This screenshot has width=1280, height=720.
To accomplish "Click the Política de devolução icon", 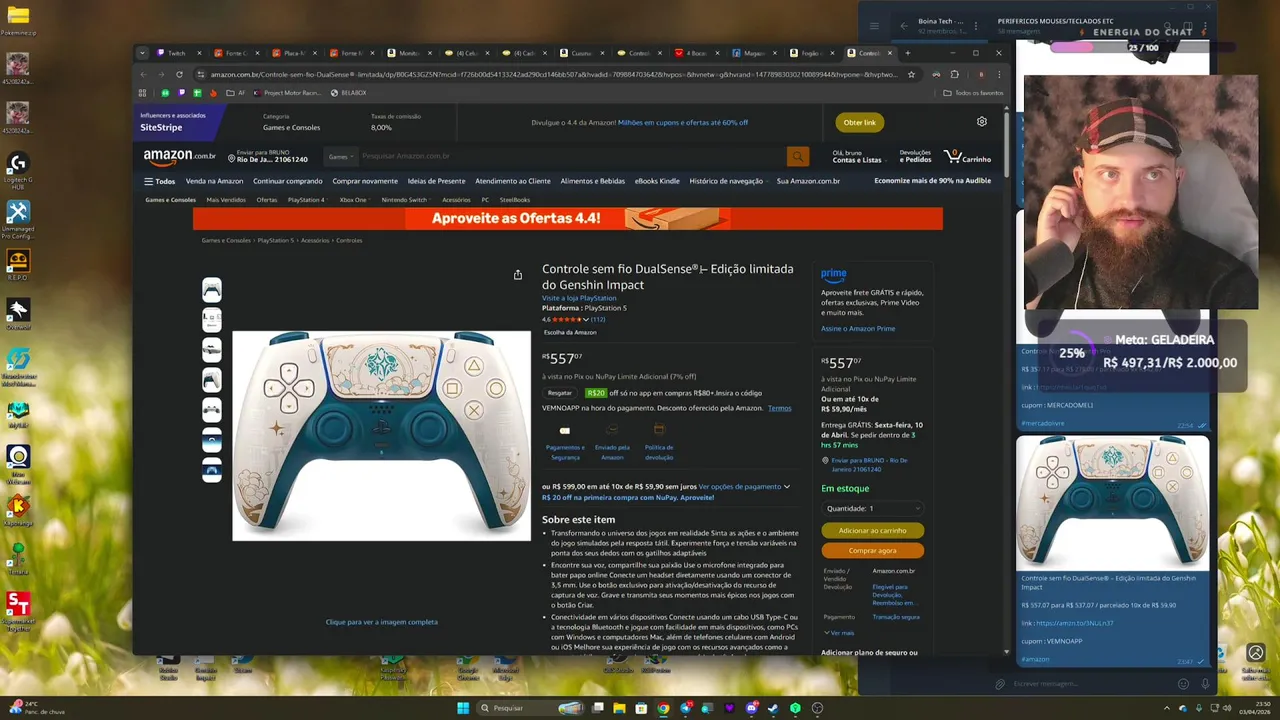I will [659, 430].
